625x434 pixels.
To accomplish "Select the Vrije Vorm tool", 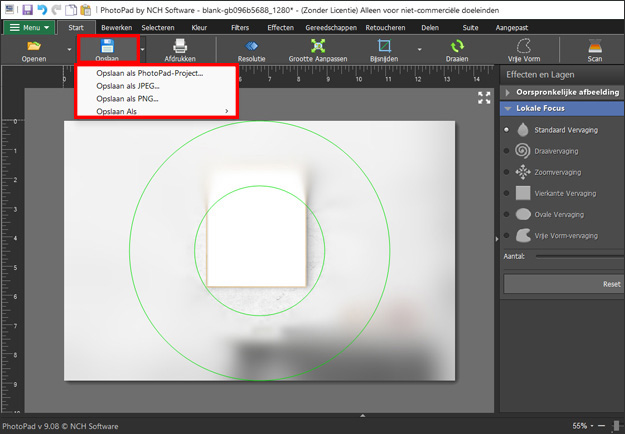I will (x=524, y=50).
